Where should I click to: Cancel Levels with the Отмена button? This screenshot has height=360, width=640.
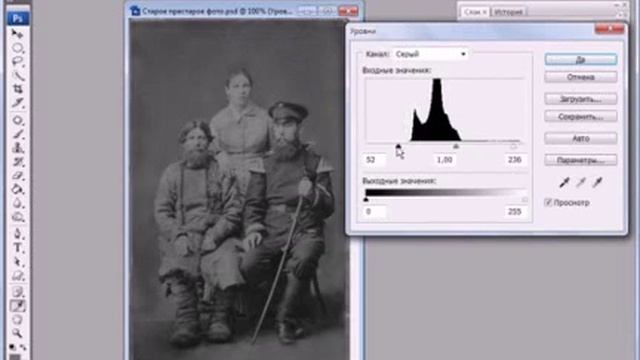[581, 77]
